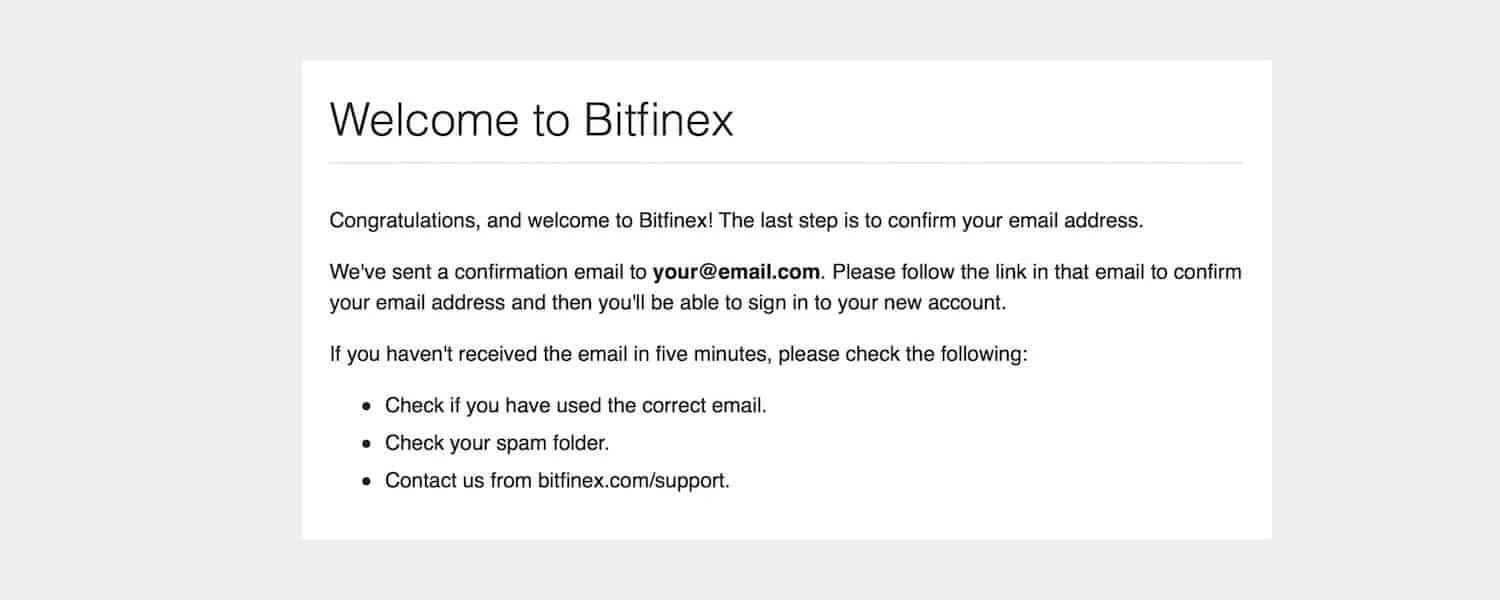
Task: Click the 'Check your spam folder' item
Action: (497, 443)
